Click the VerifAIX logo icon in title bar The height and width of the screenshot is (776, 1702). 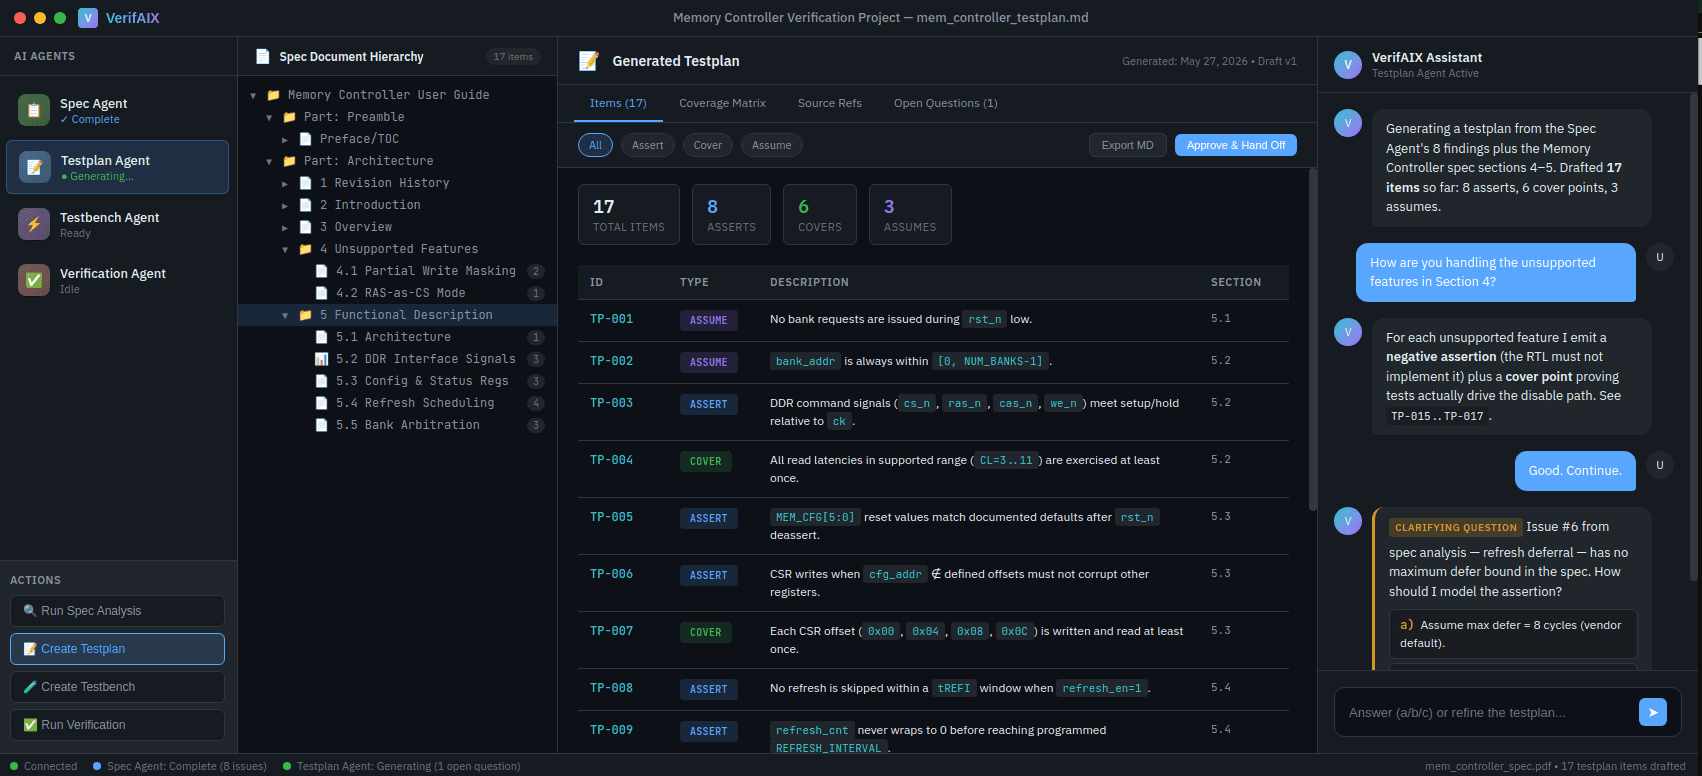88,18
